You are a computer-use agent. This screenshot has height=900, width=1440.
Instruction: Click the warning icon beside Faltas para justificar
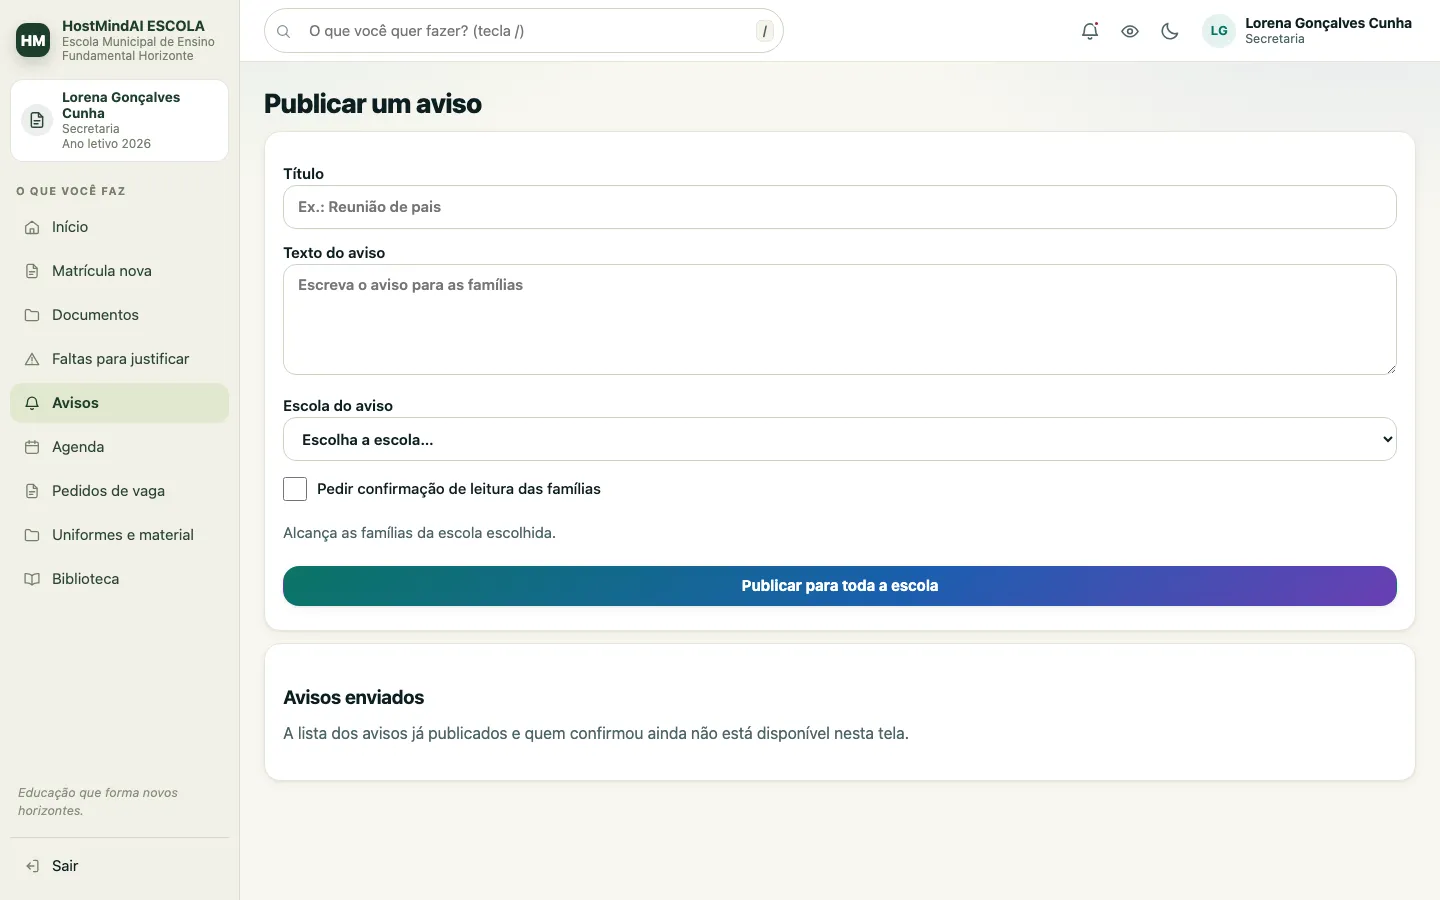(x=32, y=359)
